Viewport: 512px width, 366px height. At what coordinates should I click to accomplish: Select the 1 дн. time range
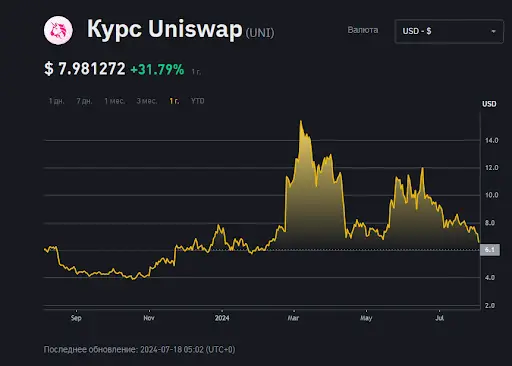57,101
